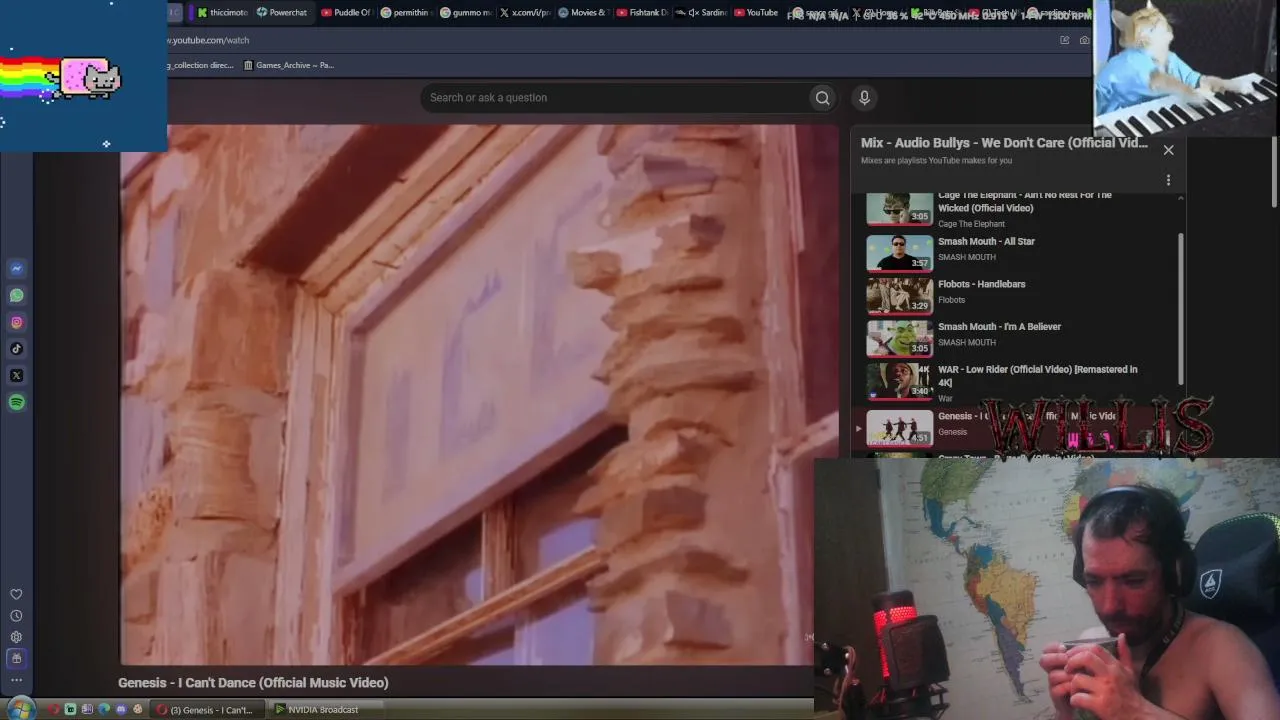The height and width of the screenshot is (720, 1280).
Task: Click the video title below the player
Action: 253,683
